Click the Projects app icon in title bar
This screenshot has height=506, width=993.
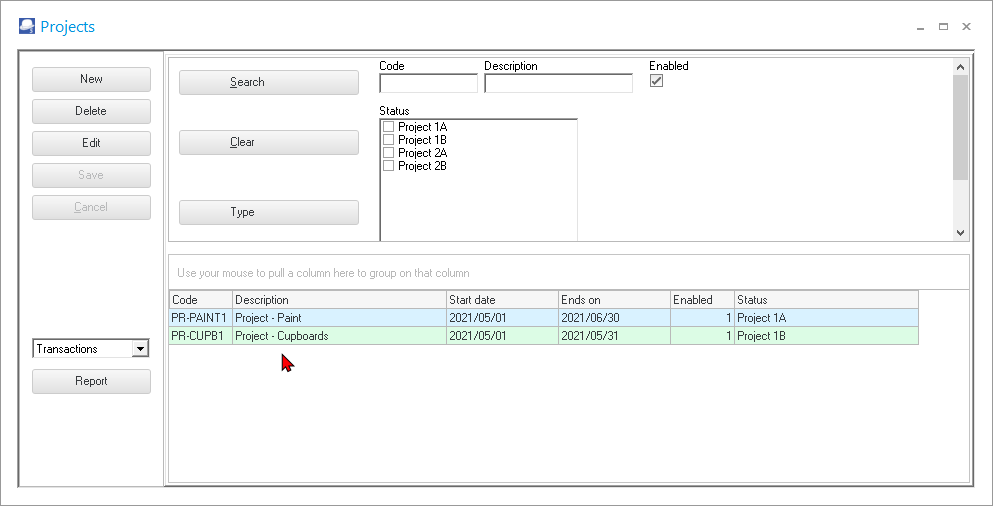(27, 27)
